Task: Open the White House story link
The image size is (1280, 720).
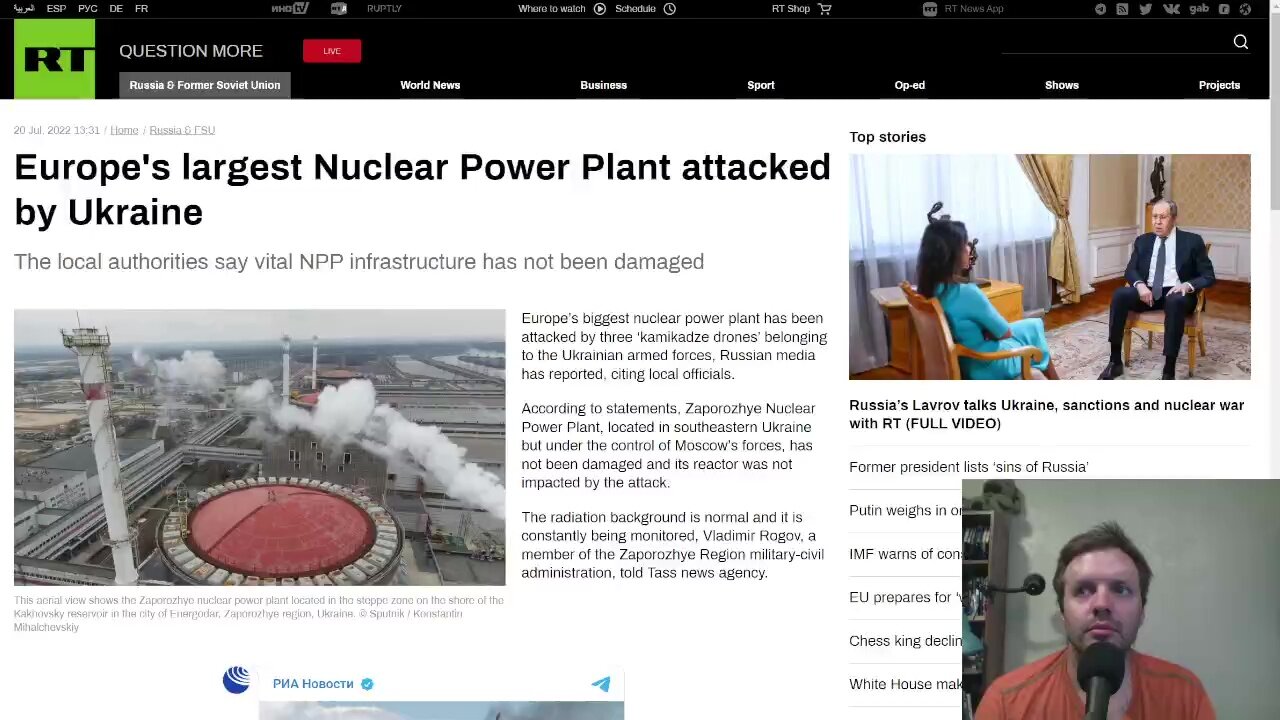Action: coord(905,684)
